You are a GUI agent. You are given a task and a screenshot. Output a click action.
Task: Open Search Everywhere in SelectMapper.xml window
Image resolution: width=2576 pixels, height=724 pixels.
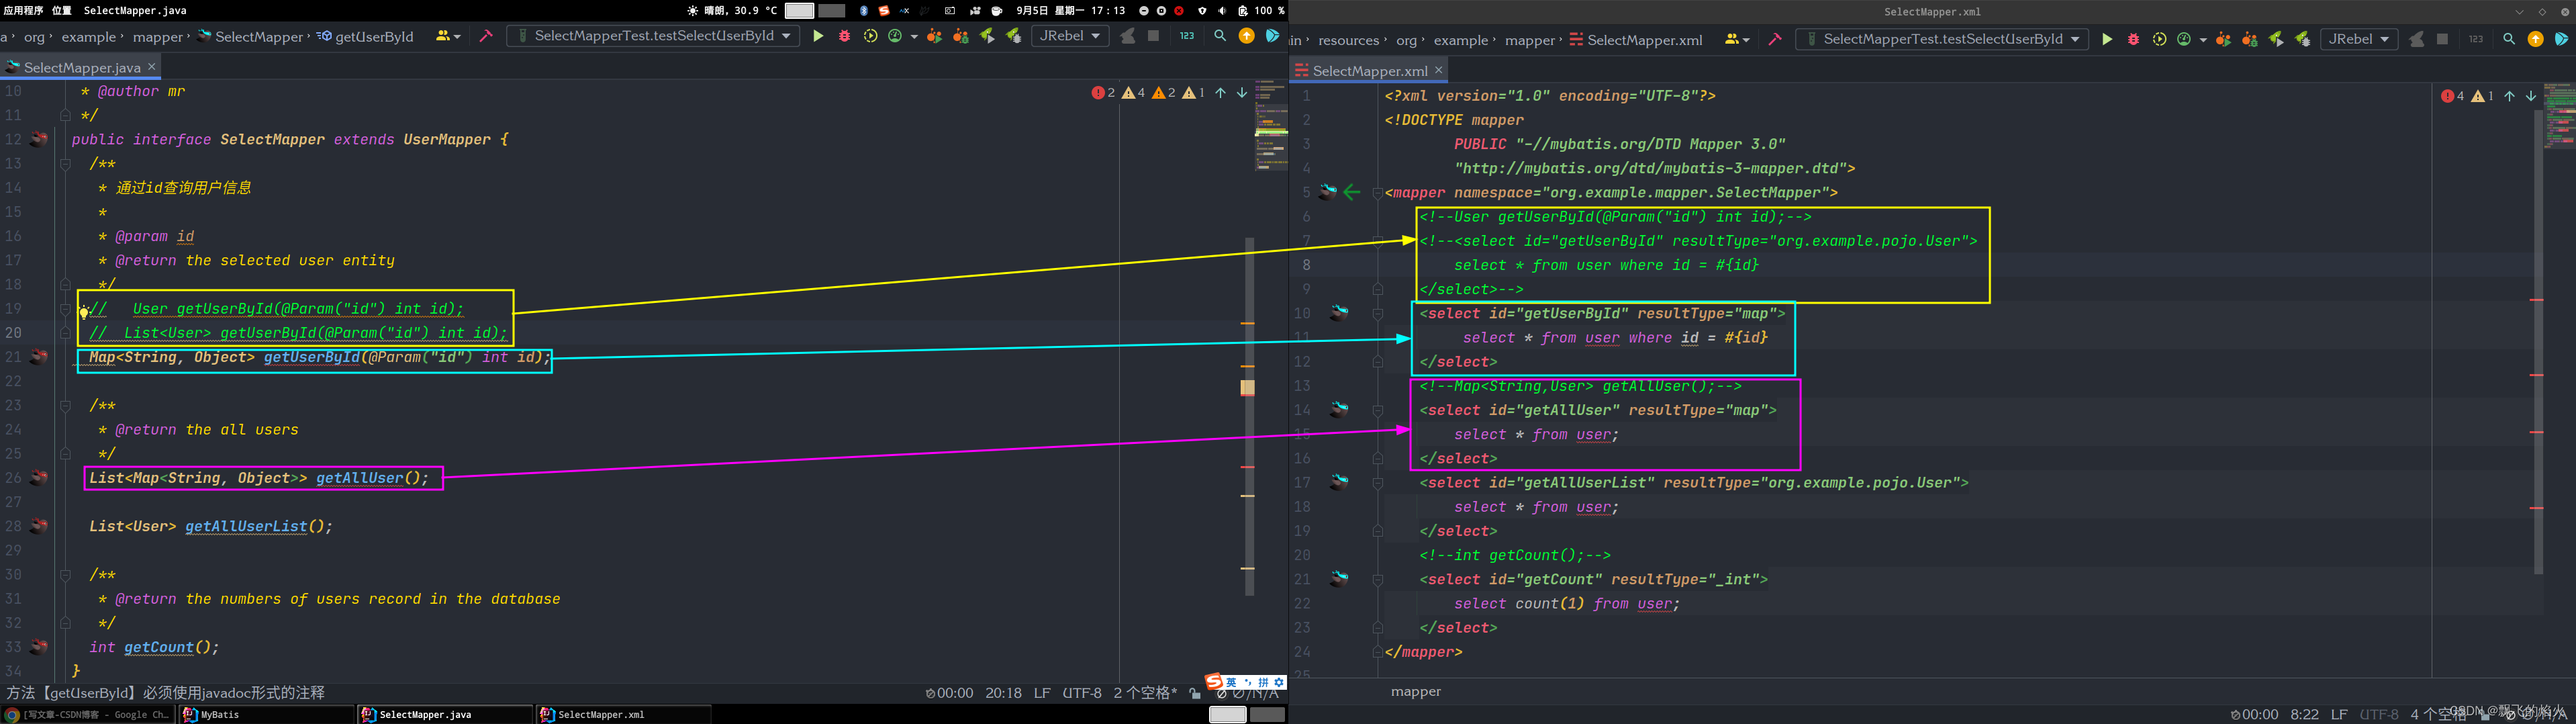(2509, 39)
